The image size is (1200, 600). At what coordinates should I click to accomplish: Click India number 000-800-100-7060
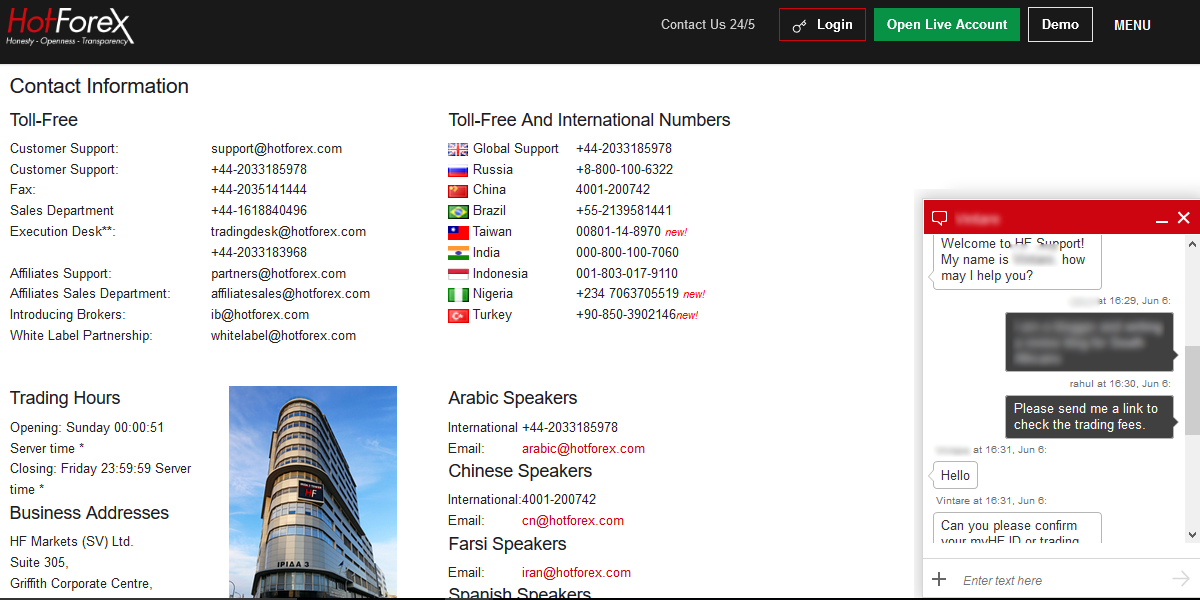pyautogui.click(x=627, y=253)
